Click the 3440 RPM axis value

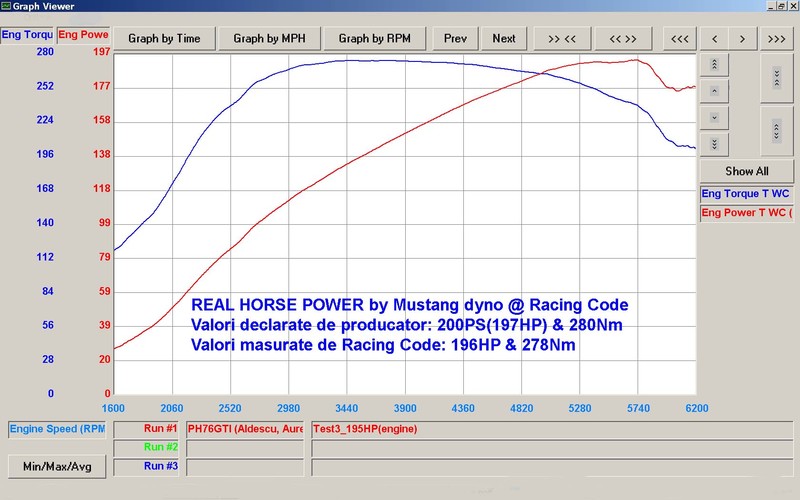click(x=346, y=408)
